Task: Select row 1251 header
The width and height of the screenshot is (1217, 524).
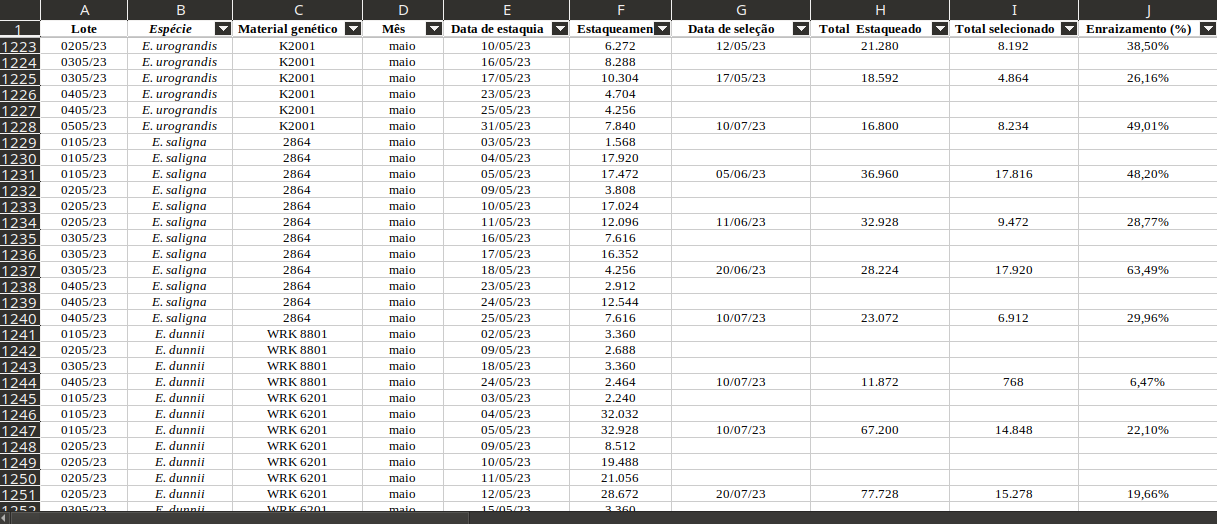Action: (x=20, y=494)
